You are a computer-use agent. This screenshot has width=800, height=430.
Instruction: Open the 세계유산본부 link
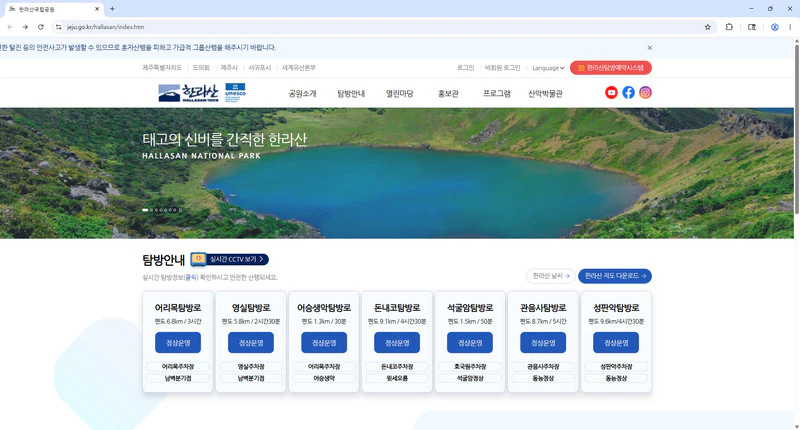click(x=298, y=67)
